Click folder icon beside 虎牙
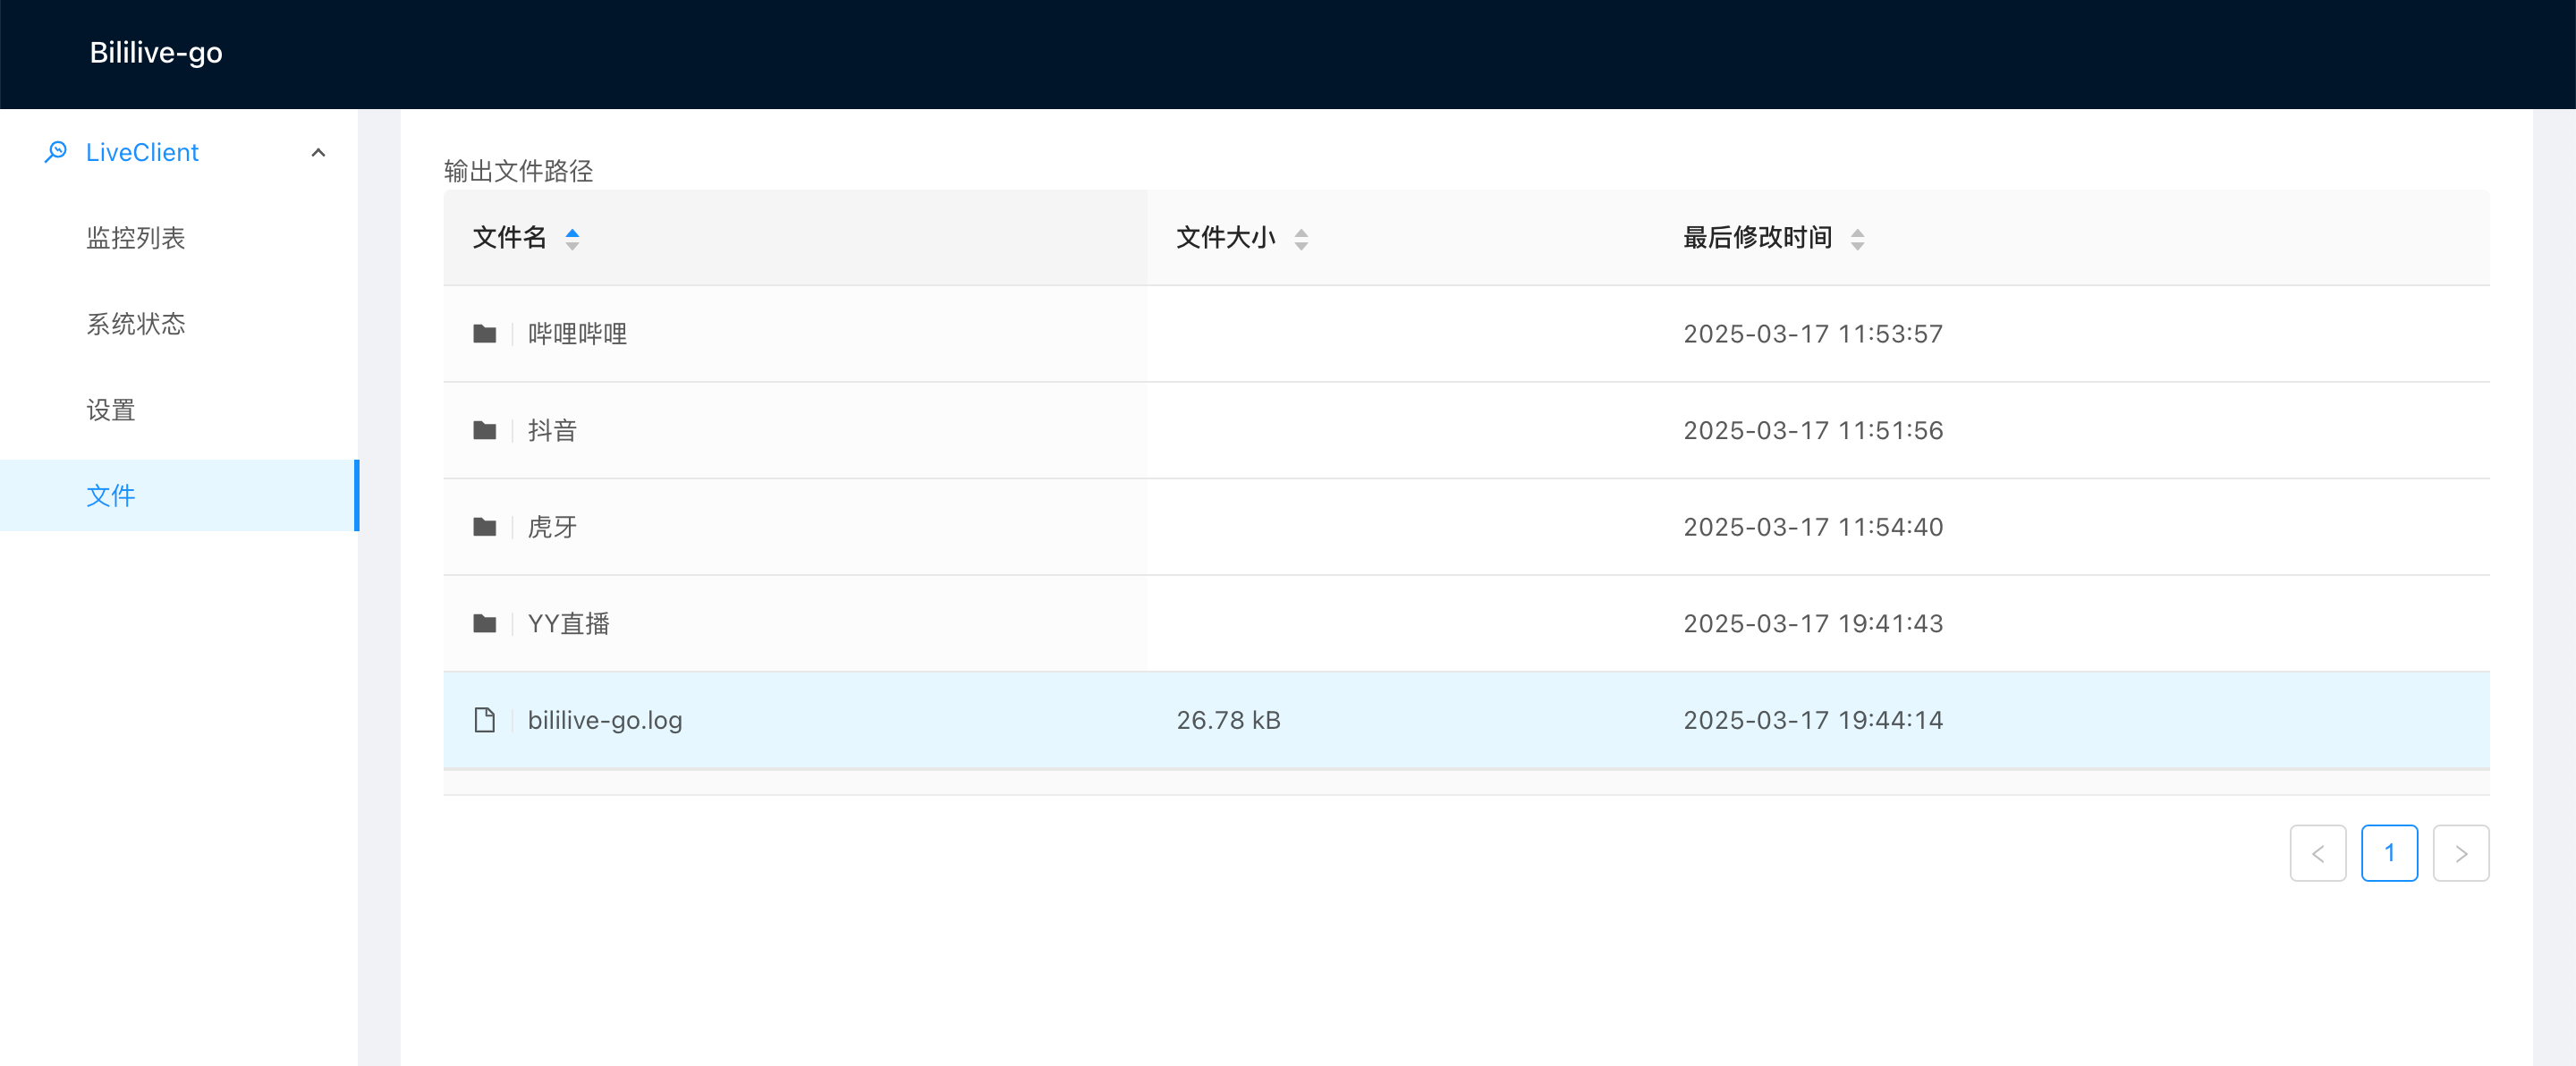The height and width of the screenshot is (1066, 2576). [x=485, y=527]
